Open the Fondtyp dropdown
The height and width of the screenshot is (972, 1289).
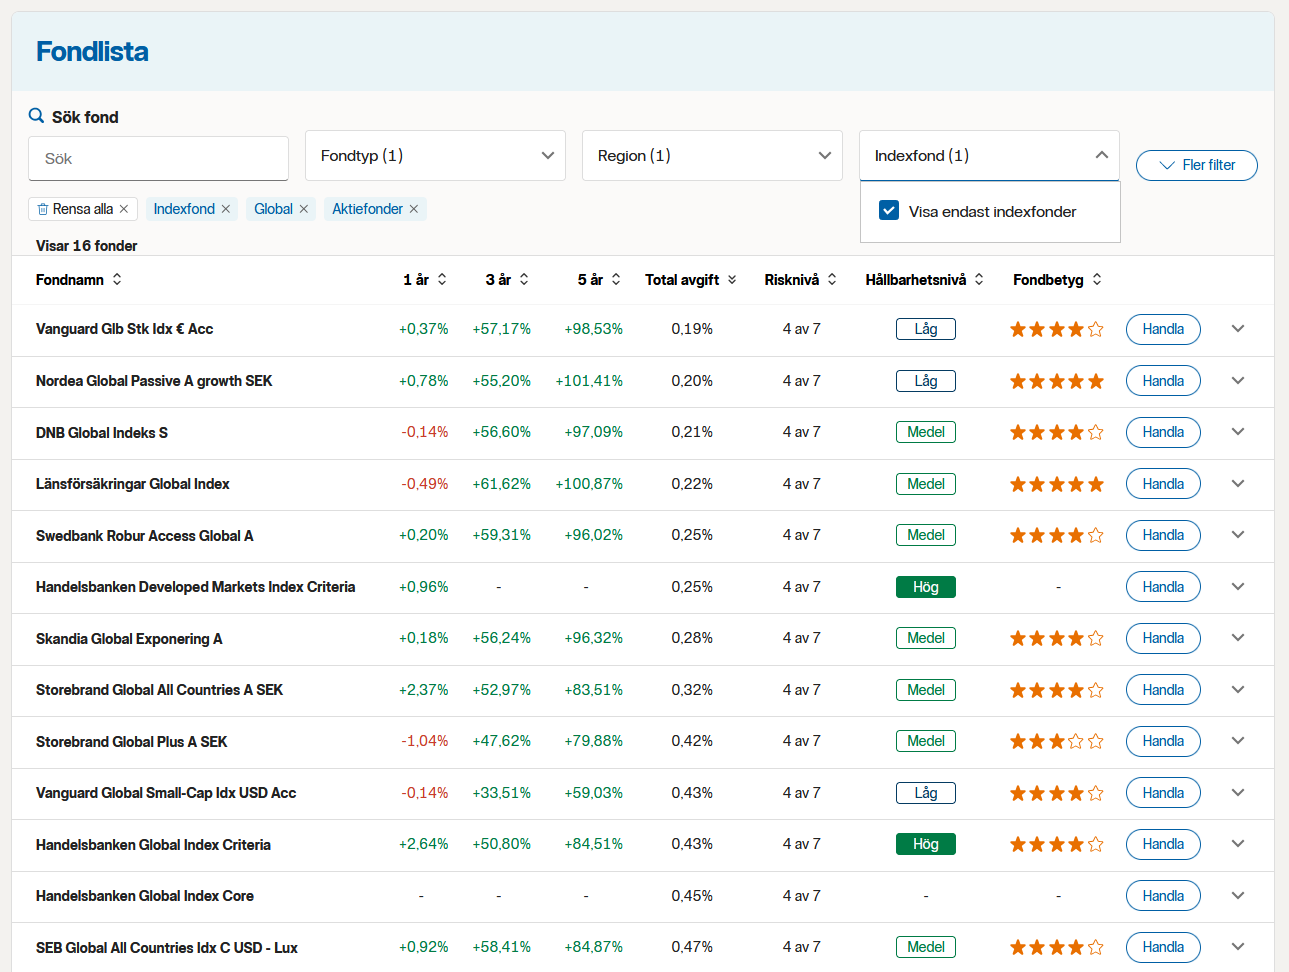click(x=435, y=156)
